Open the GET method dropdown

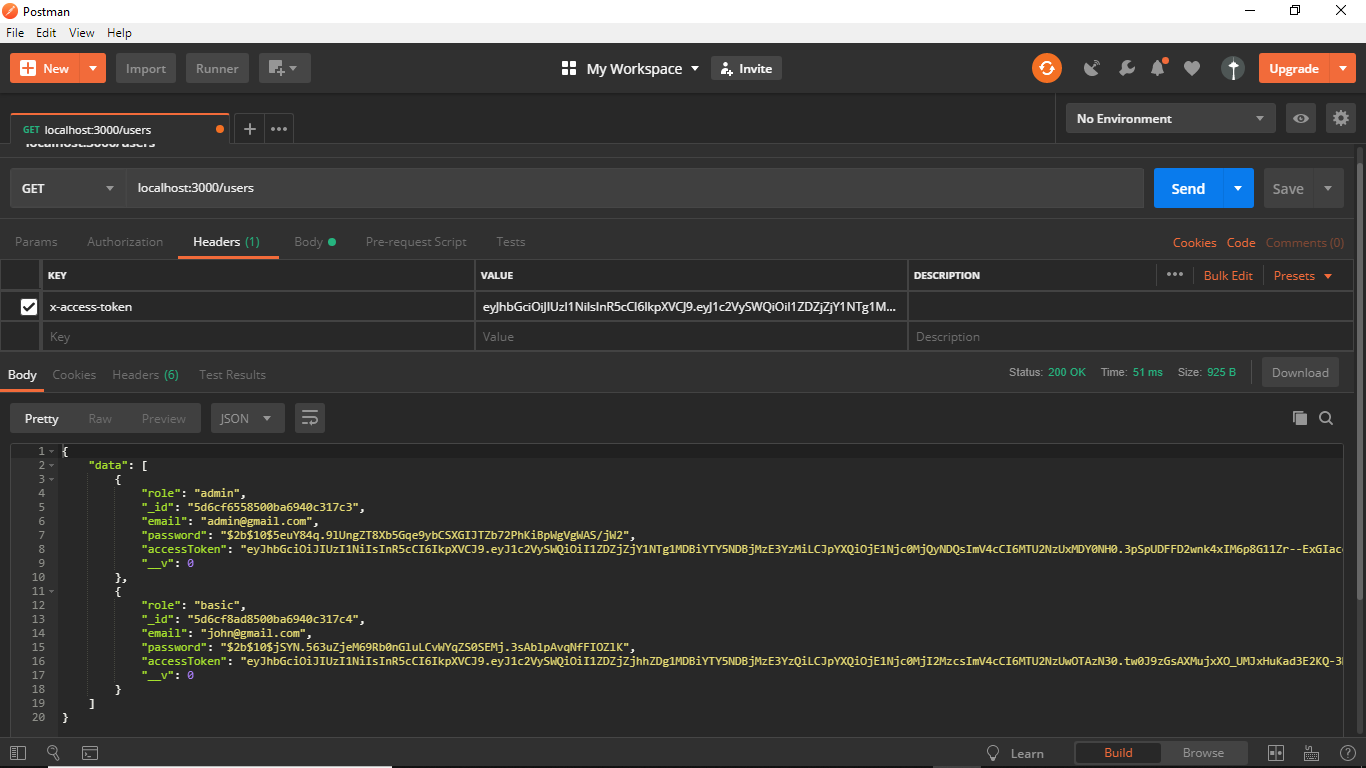pos(68,188)
